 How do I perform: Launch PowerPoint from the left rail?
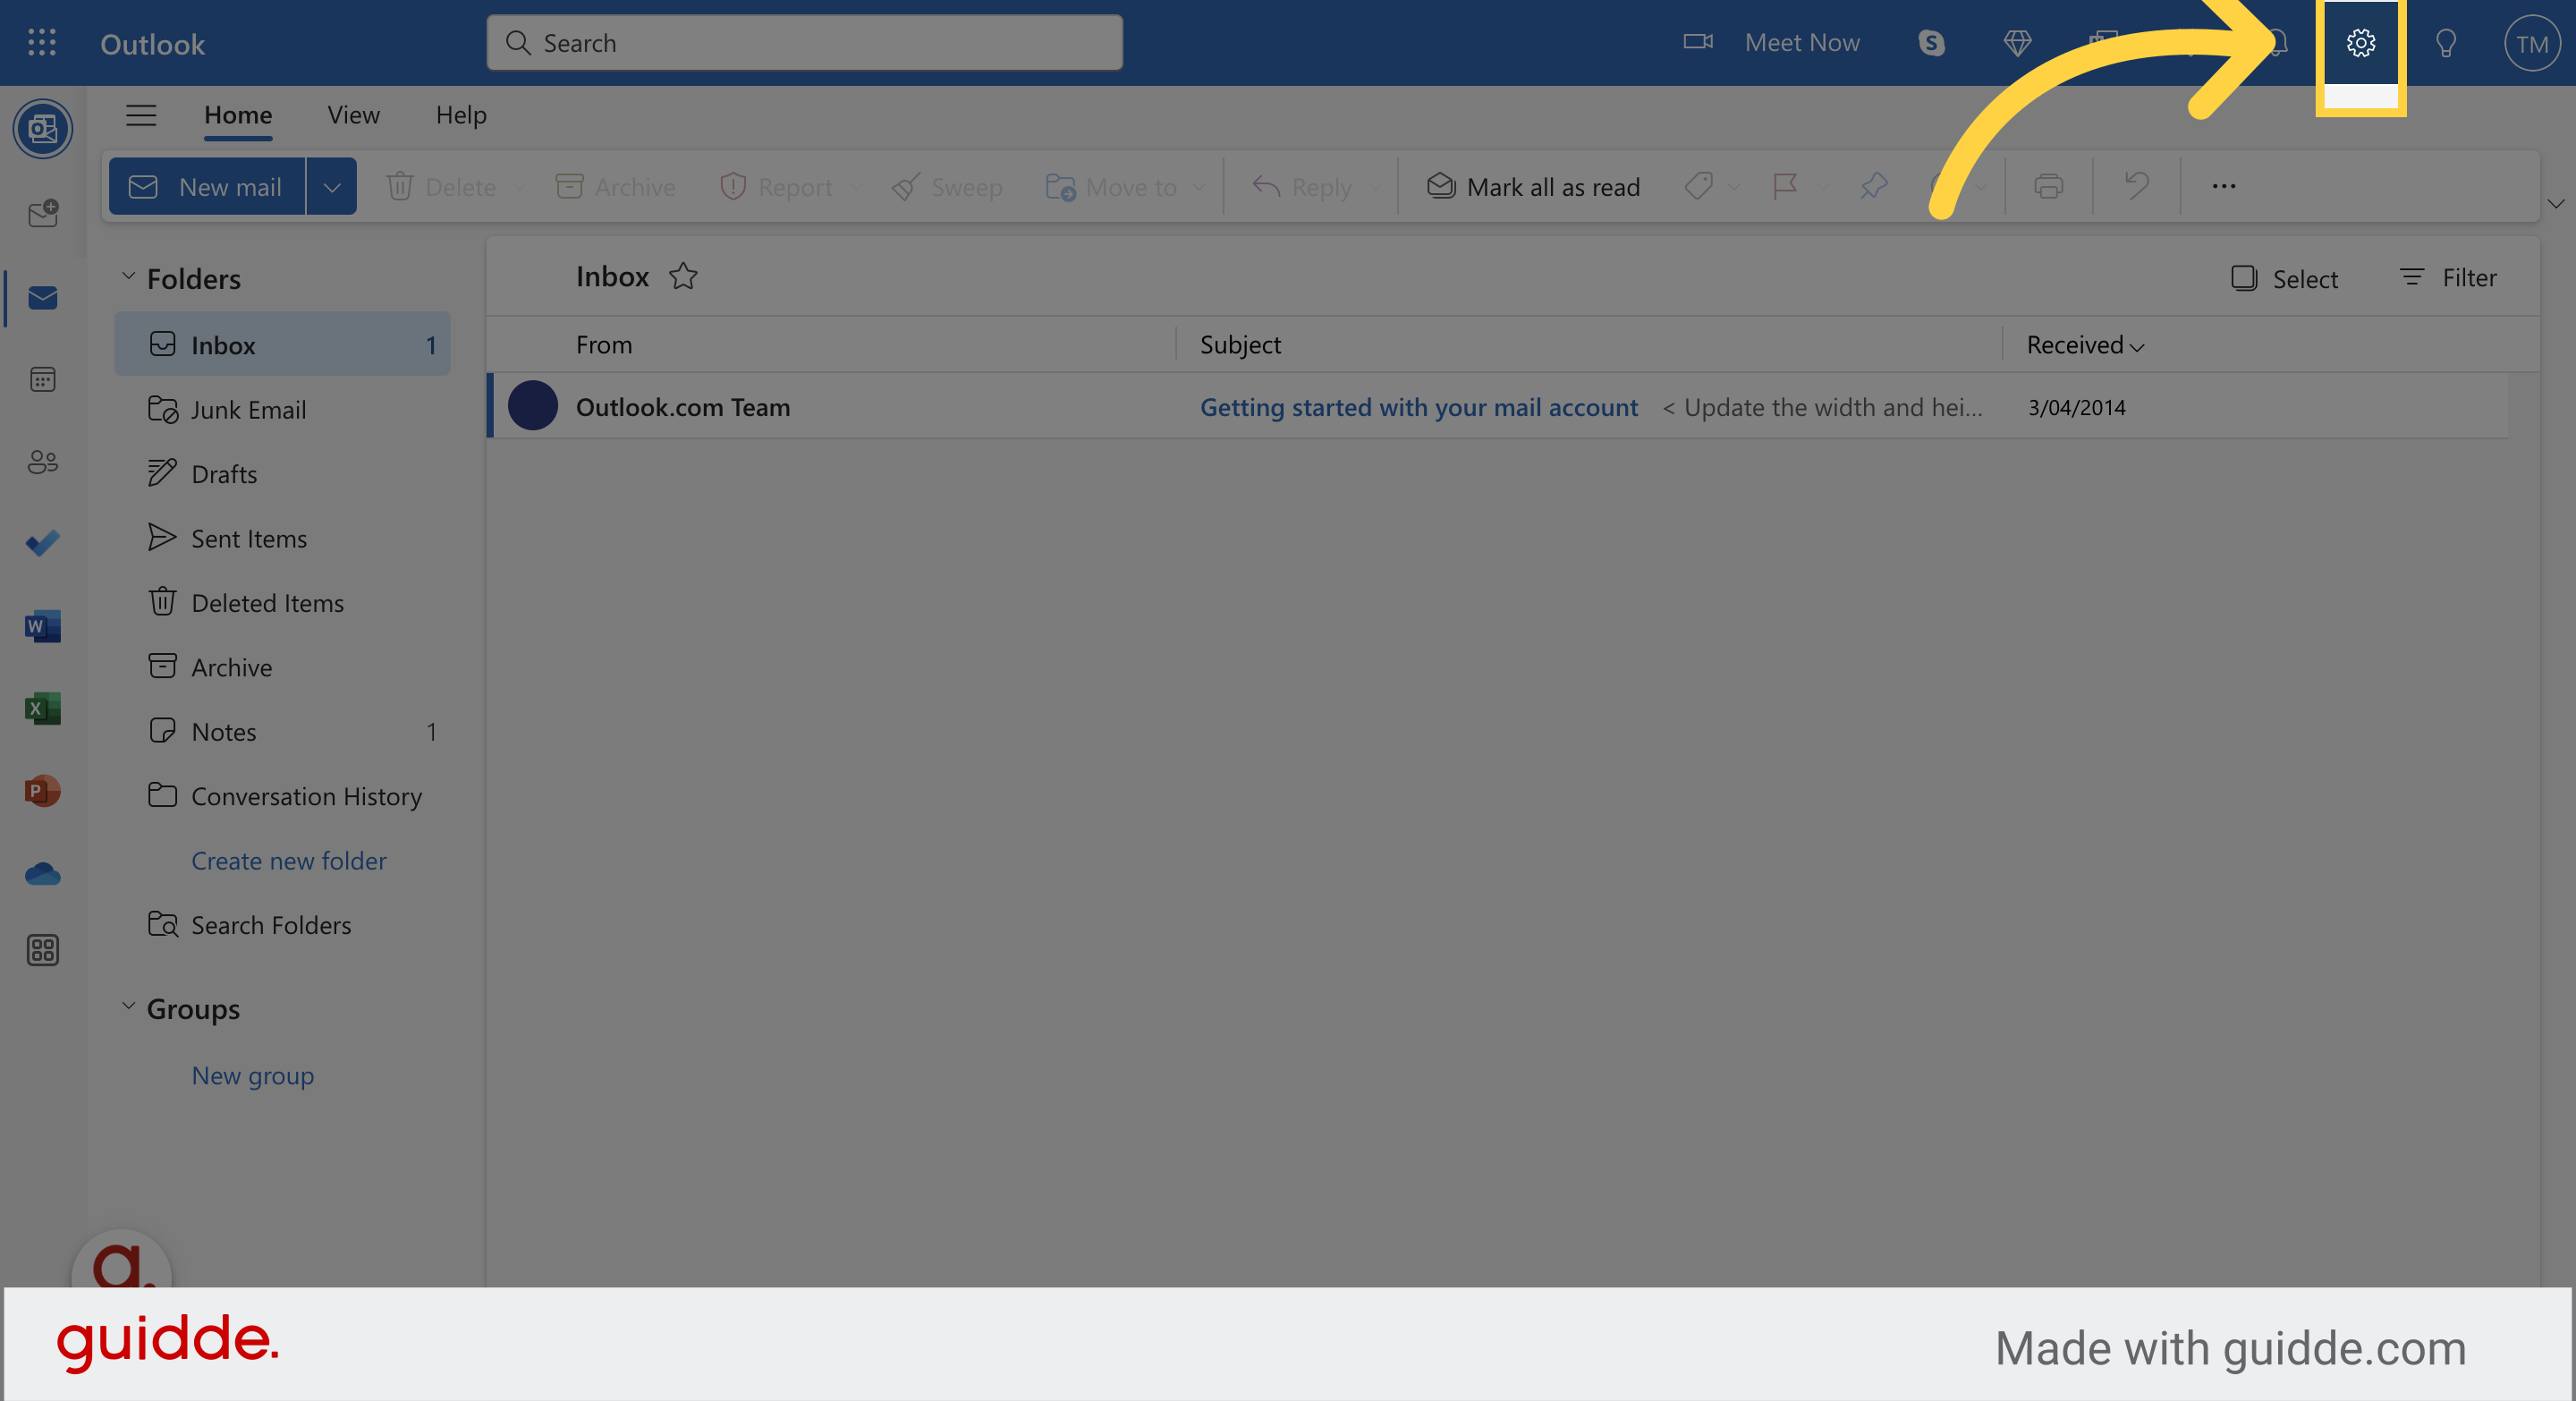pos(43,791)
